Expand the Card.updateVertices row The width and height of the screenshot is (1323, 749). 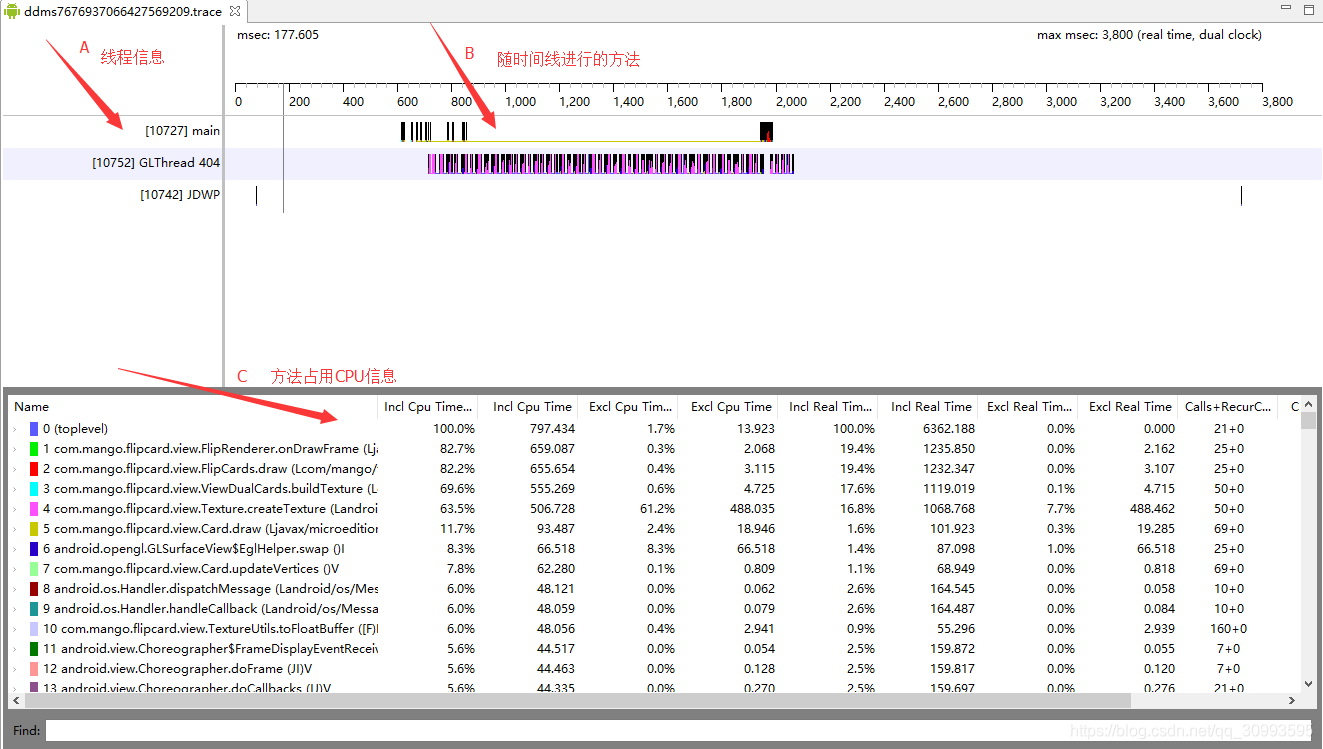(x=15, y=569)
